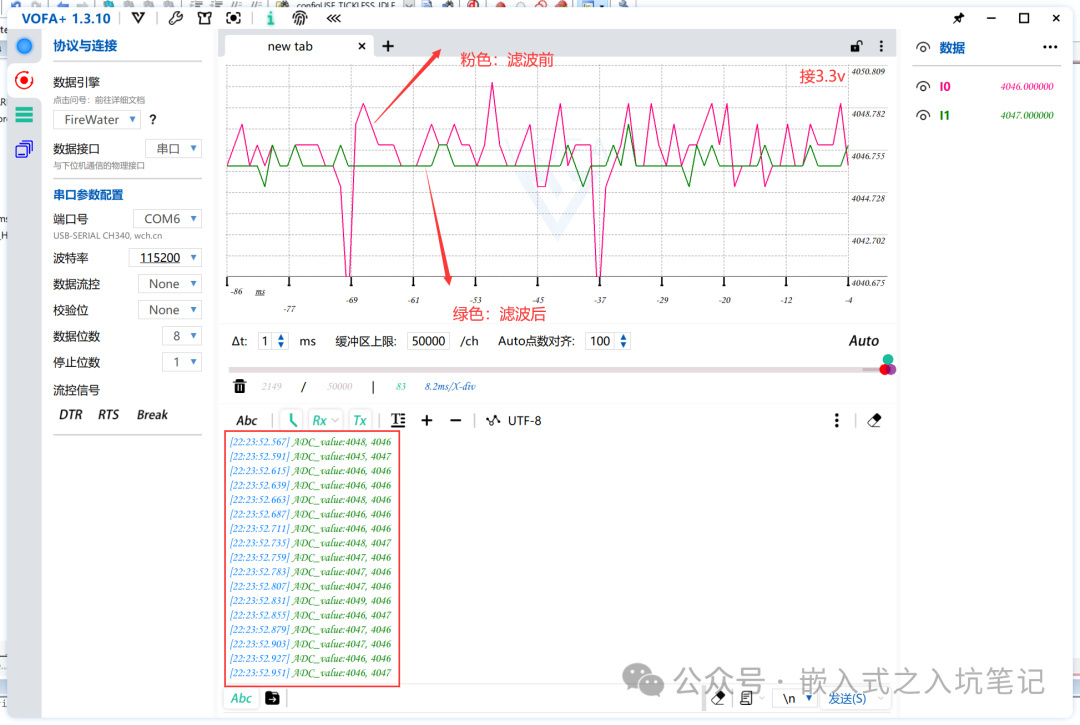Screen dimensions: 1080x725
Task: Open the Rx display dropdown
Action: 325,421
